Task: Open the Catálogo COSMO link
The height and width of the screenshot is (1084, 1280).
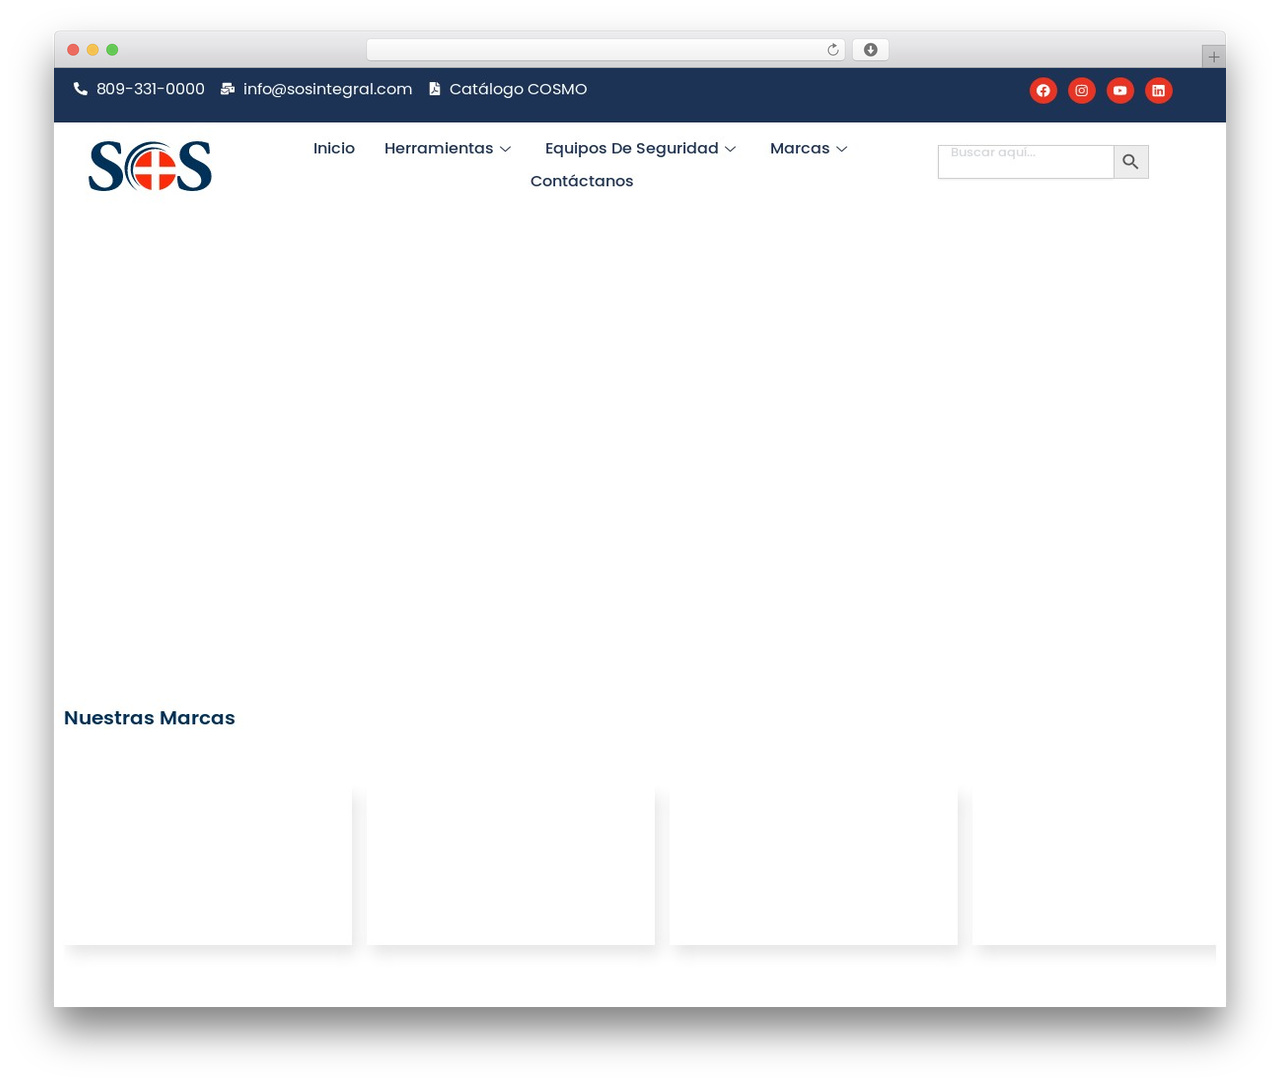Action: (518, 89)
